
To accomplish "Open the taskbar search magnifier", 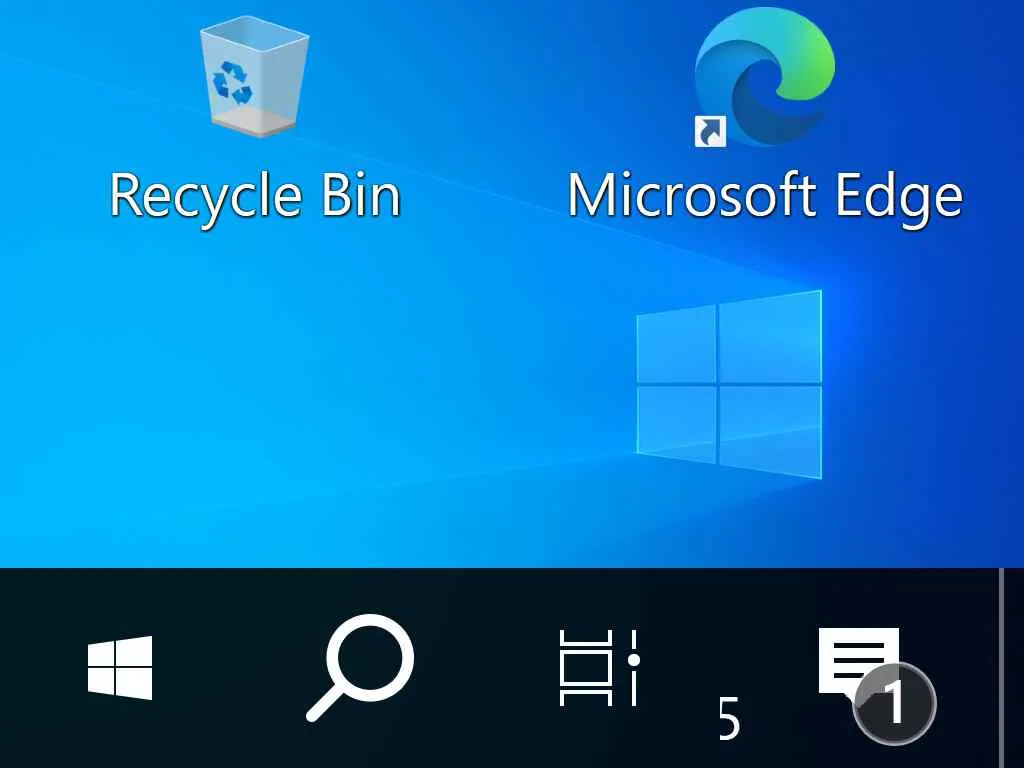I will 360,667.
